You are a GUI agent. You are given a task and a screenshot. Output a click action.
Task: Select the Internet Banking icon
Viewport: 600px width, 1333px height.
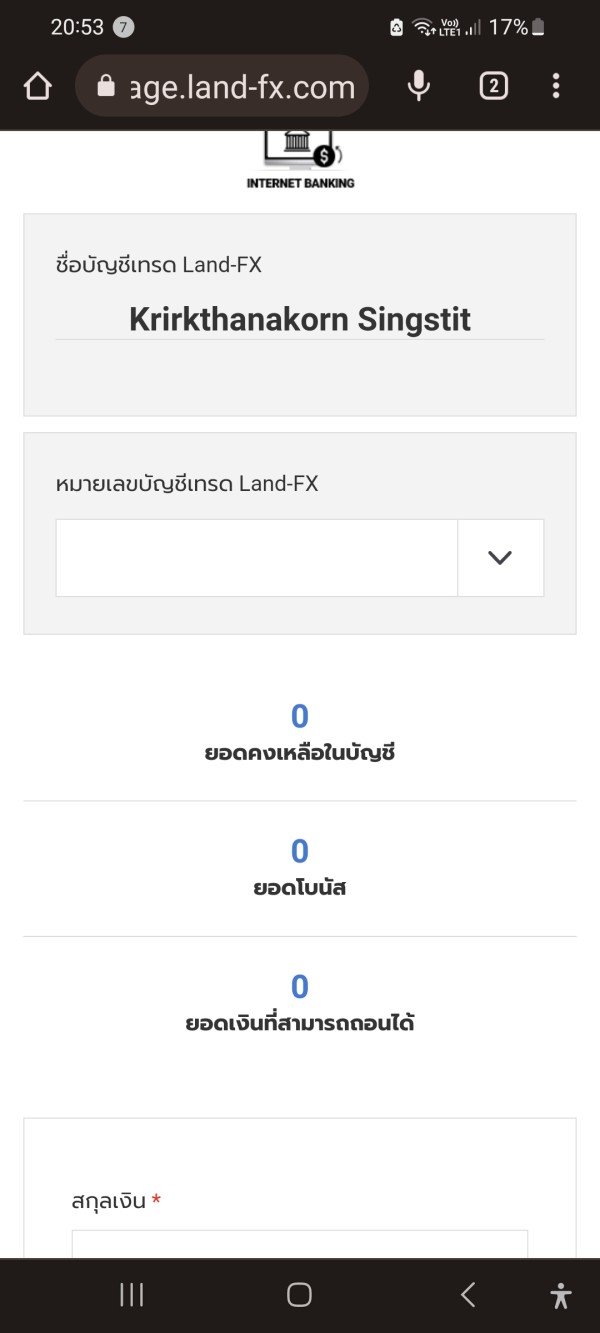[300, 149]
